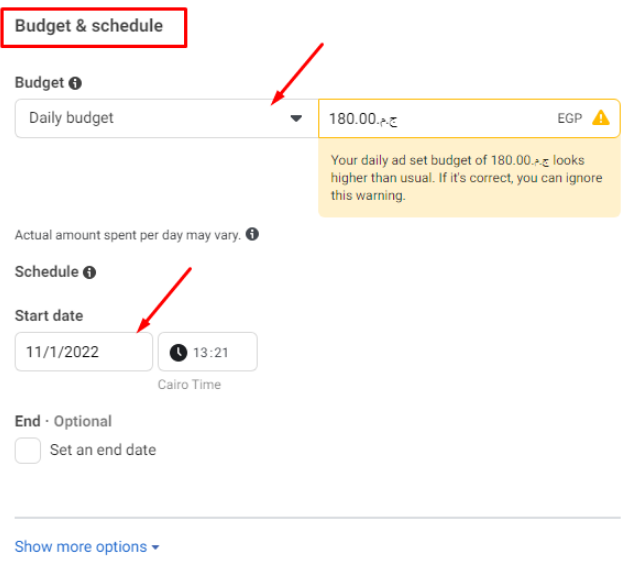Click the info icon beside Budget label
The height and width of the screenshot is (564, 630).
tap(76, 84)
